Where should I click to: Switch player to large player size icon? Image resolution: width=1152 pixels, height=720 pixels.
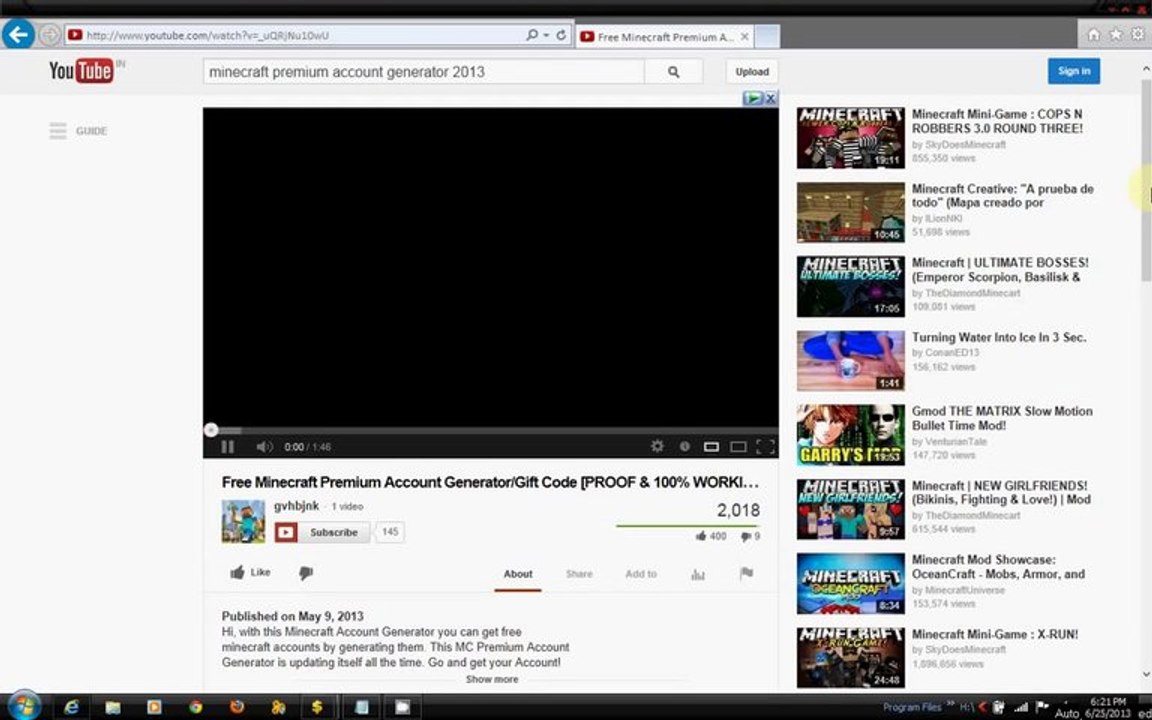(738, 447)
